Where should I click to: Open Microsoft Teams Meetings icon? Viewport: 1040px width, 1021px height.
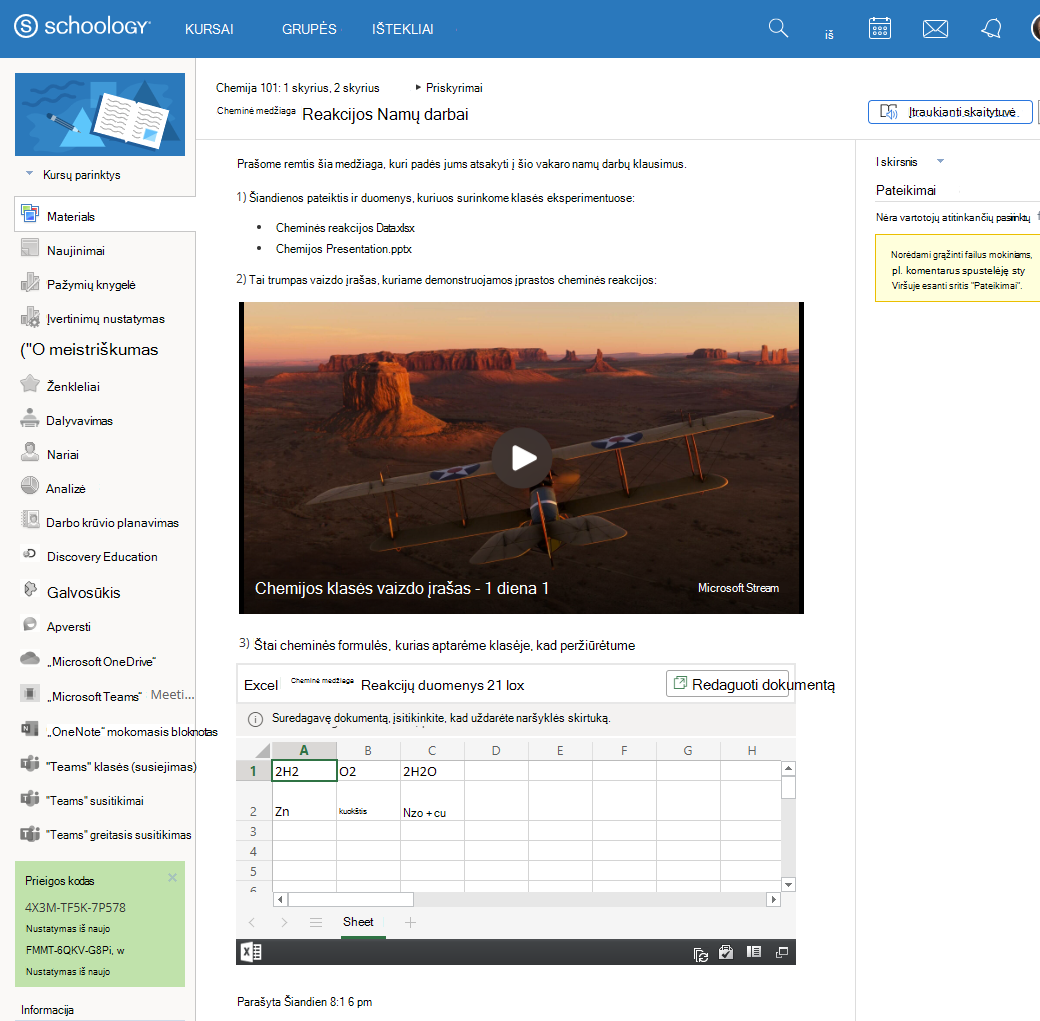(29, 694)
